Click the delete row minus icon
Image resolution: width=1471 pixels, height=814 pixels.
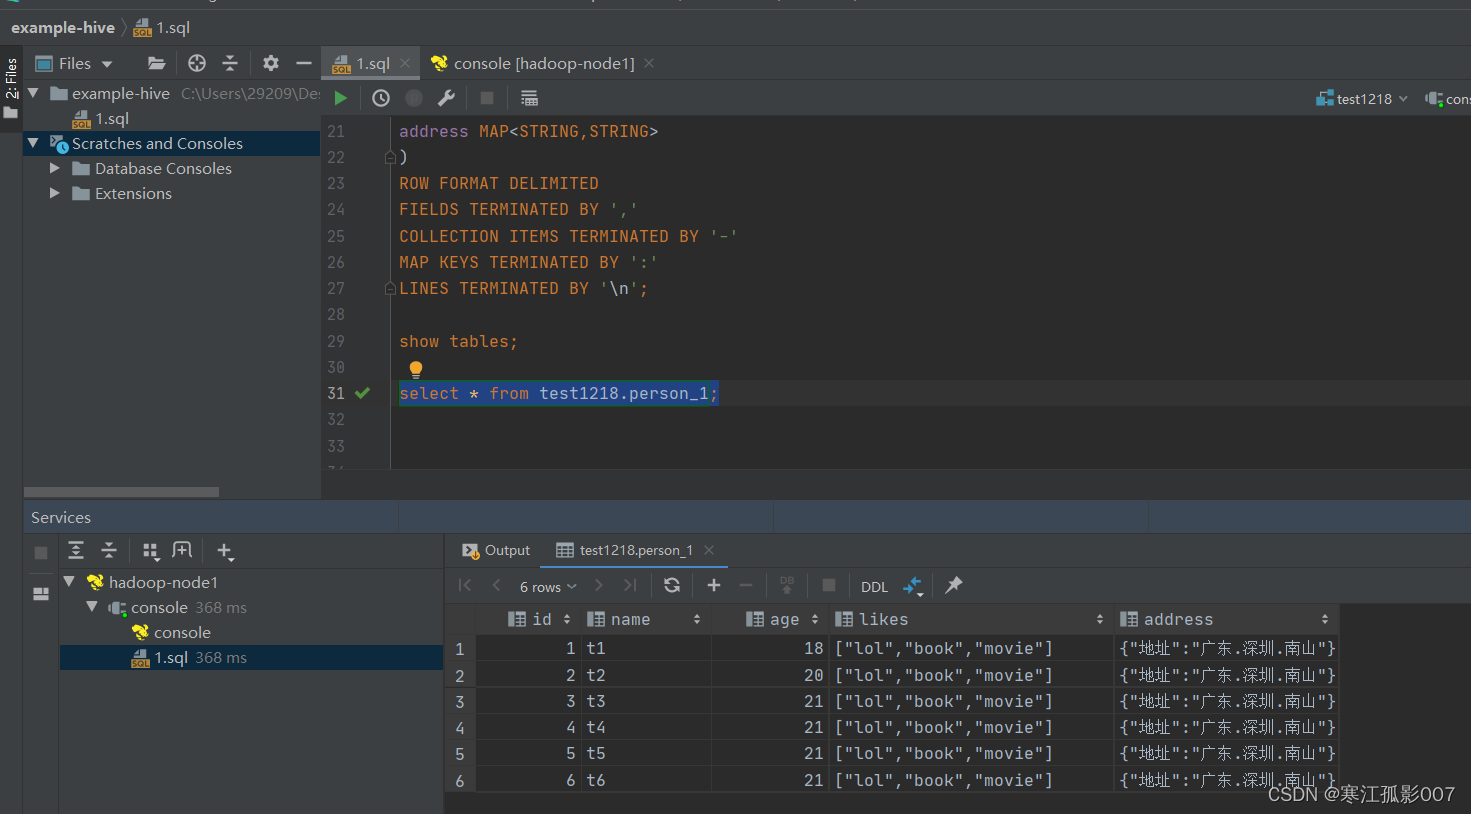point(746,586)
